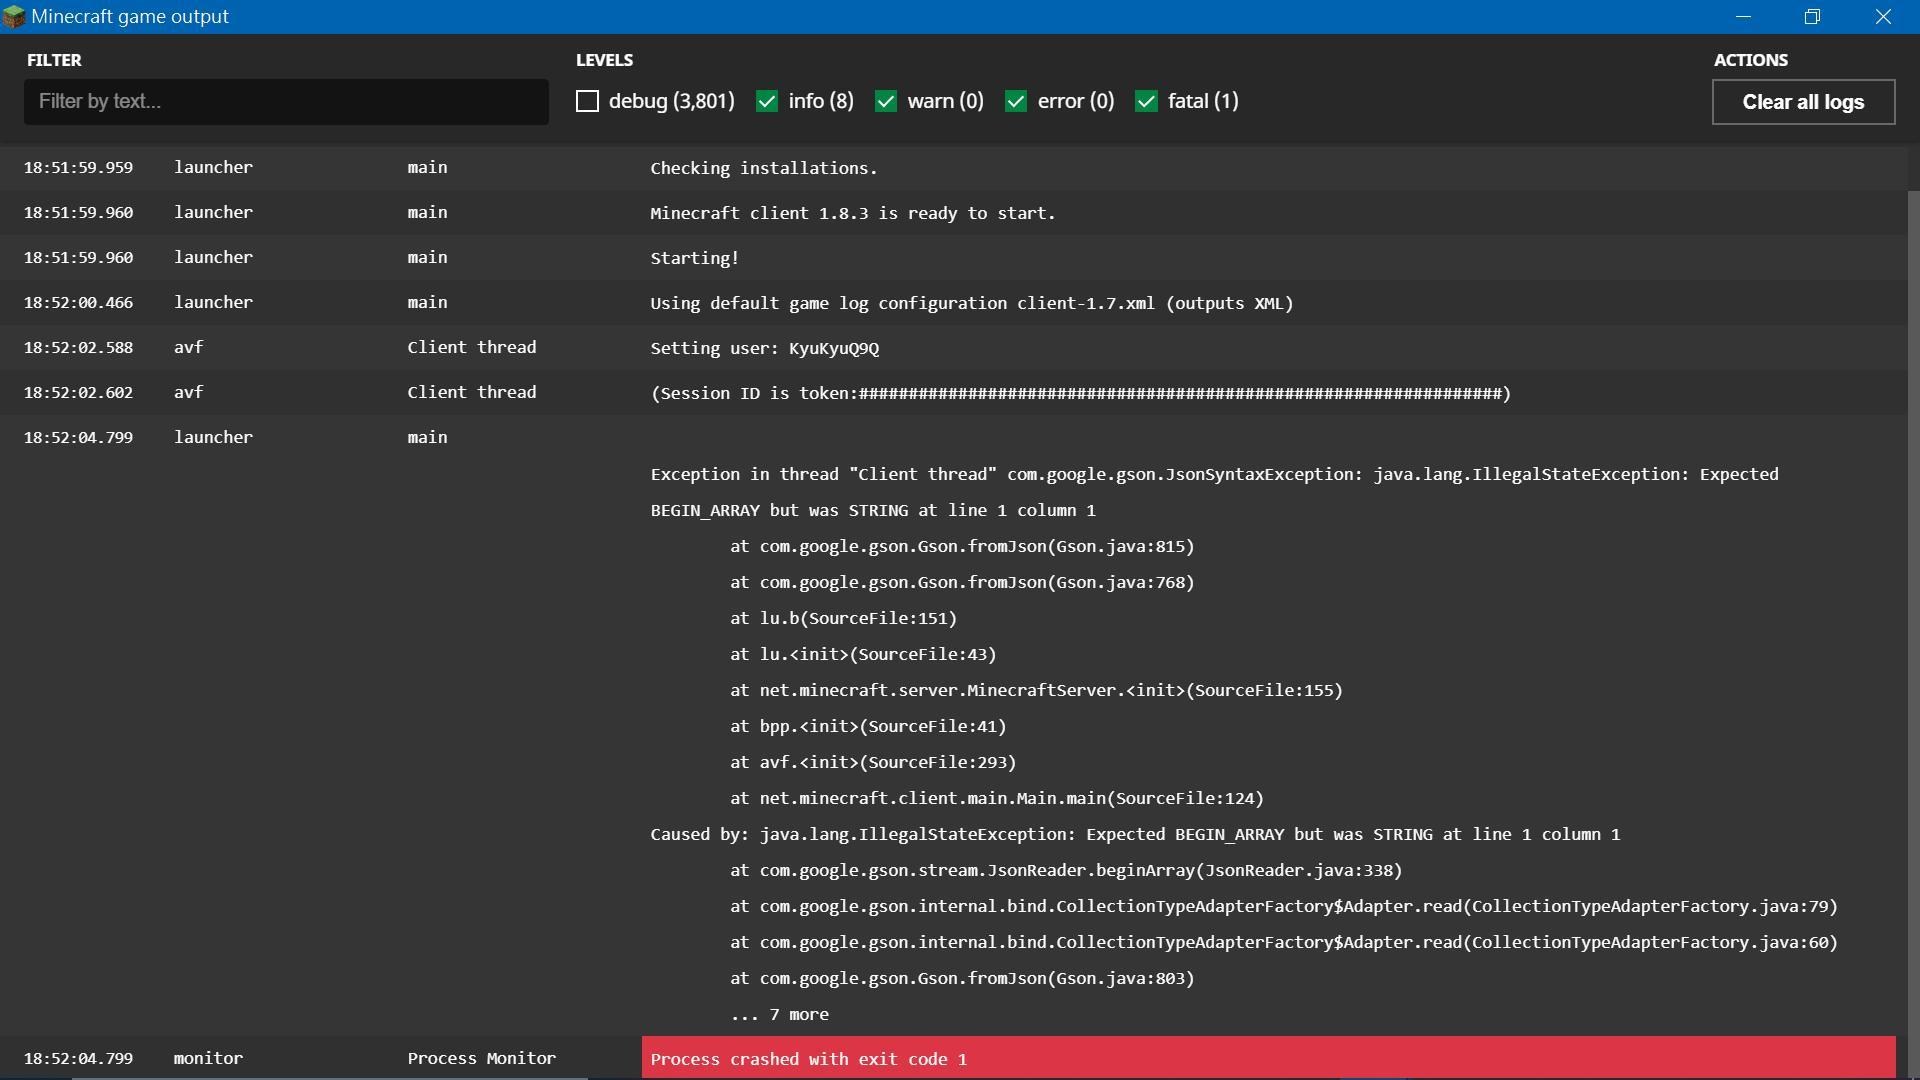Click stack line ending 'CollectionTypeAdapterFactory.java:60)'
This screenshot has height=1080, width=1920.
point(1284,942)
